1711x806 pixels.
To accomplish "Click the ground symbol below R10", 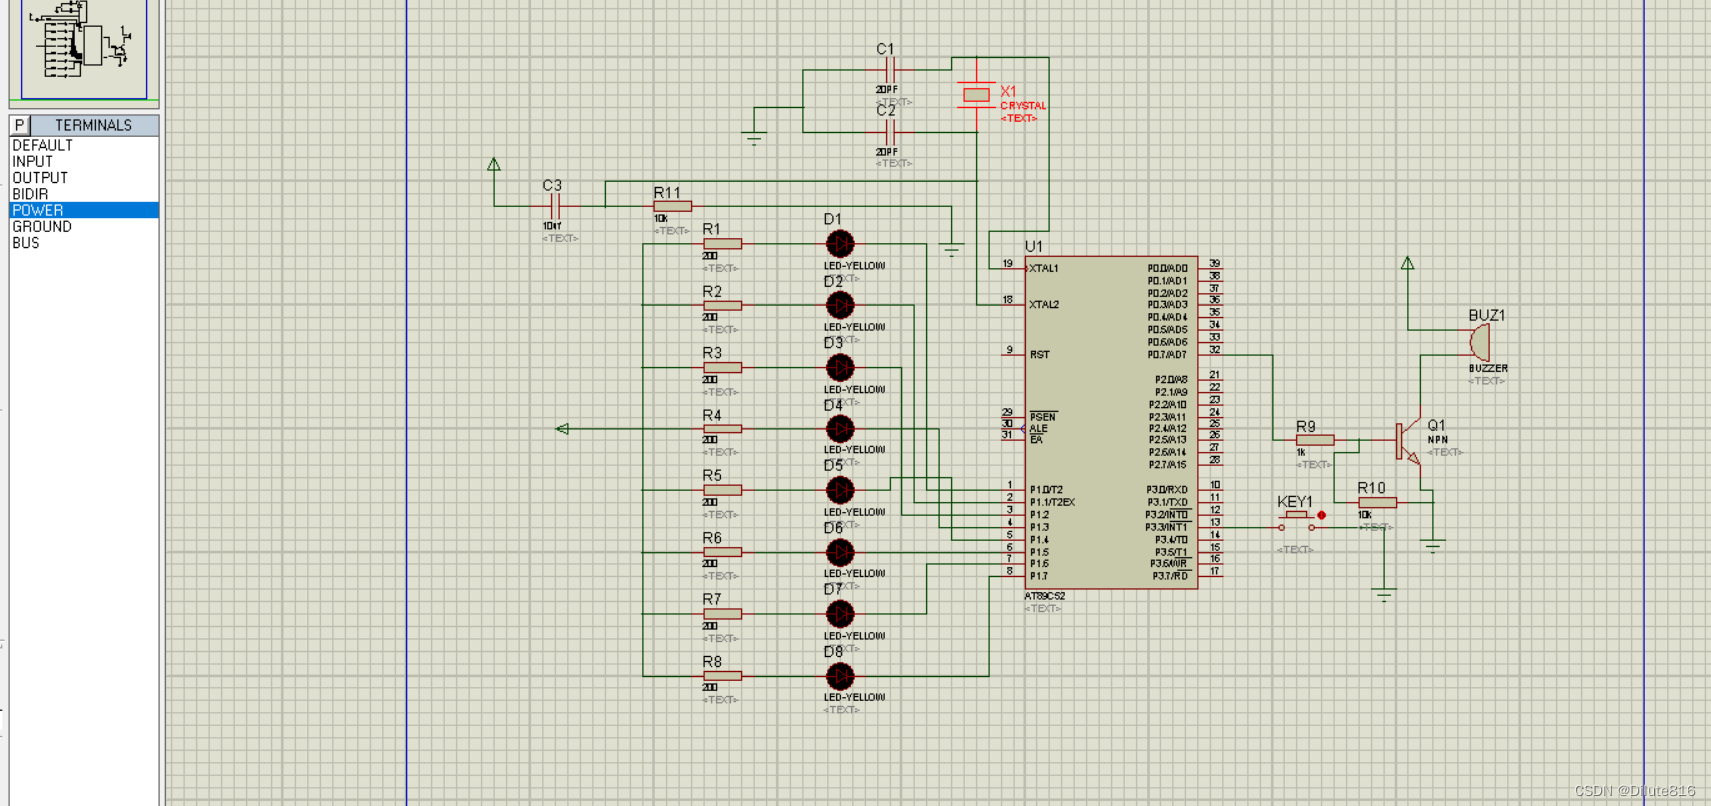I will 1384,596.
